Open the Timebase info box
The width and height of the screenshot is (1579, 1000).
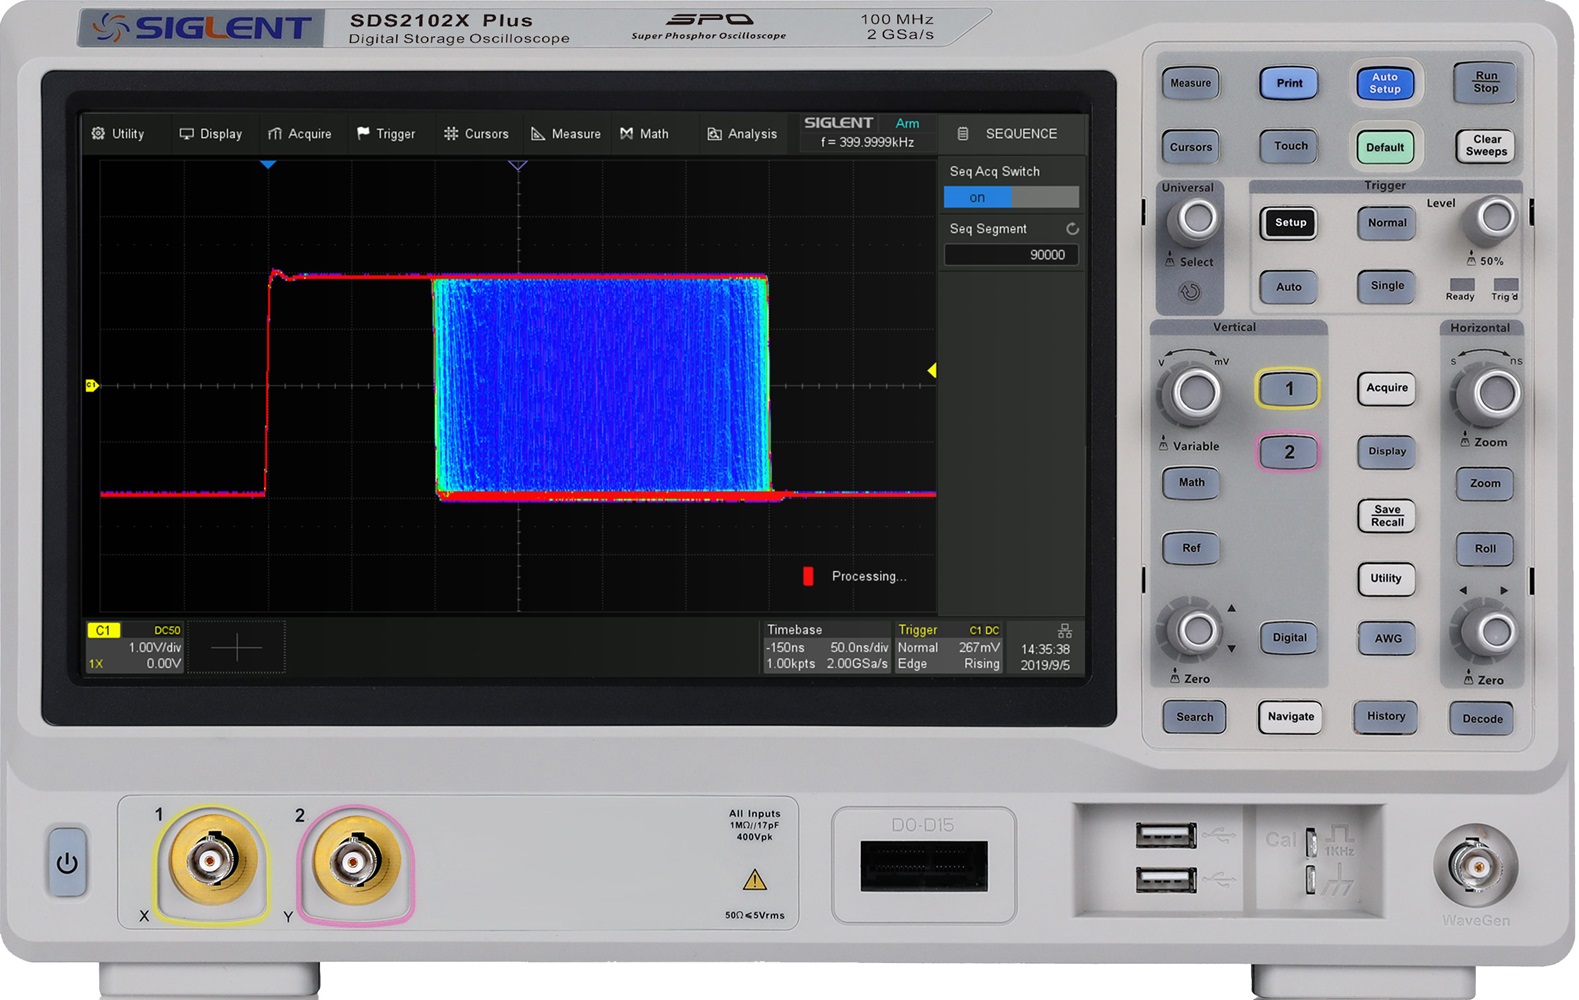coord(826,647)
